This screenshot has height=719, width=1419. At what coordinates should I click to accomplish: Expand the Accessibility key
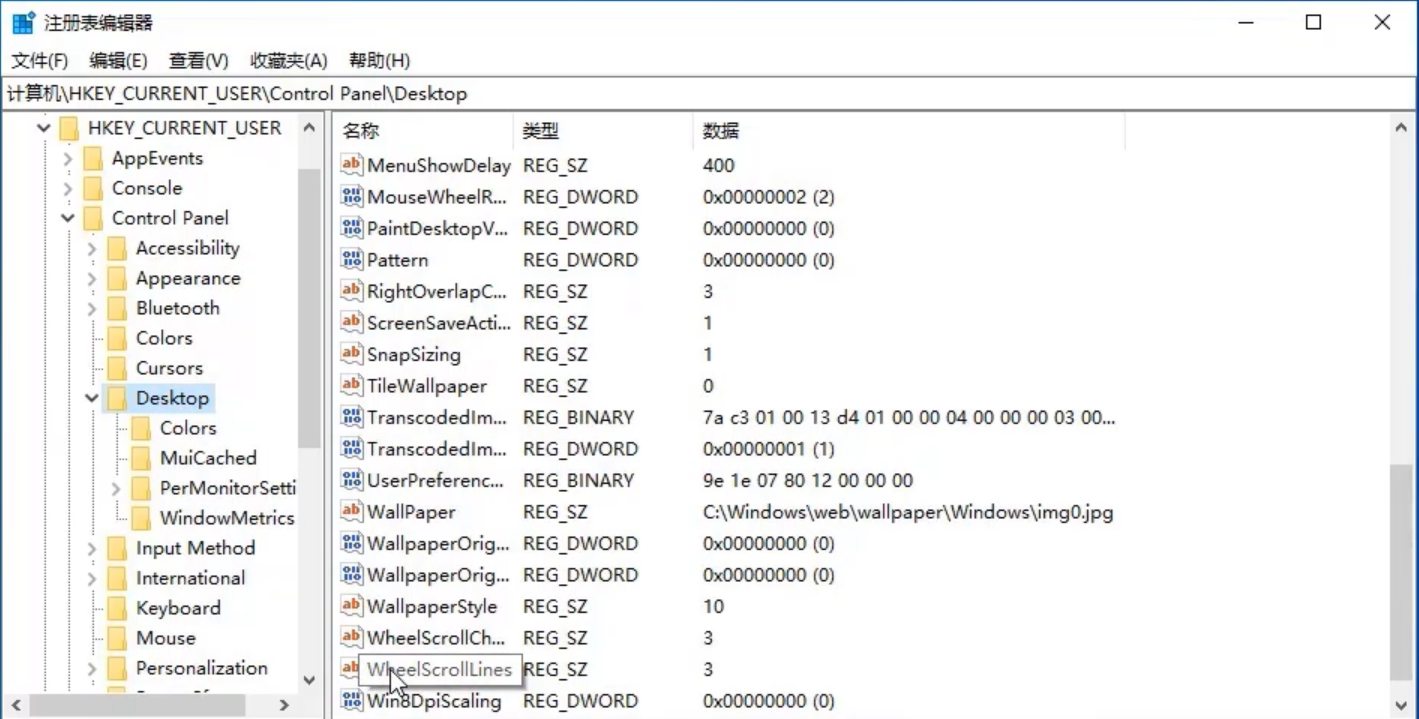(92, 248)
